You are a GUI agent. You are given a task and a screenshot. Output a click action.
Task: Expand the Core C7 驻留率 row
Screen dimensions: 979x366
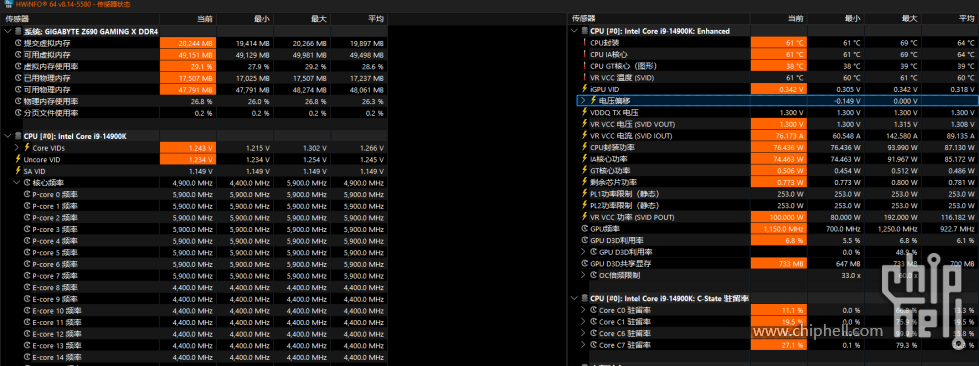point(583,345)
